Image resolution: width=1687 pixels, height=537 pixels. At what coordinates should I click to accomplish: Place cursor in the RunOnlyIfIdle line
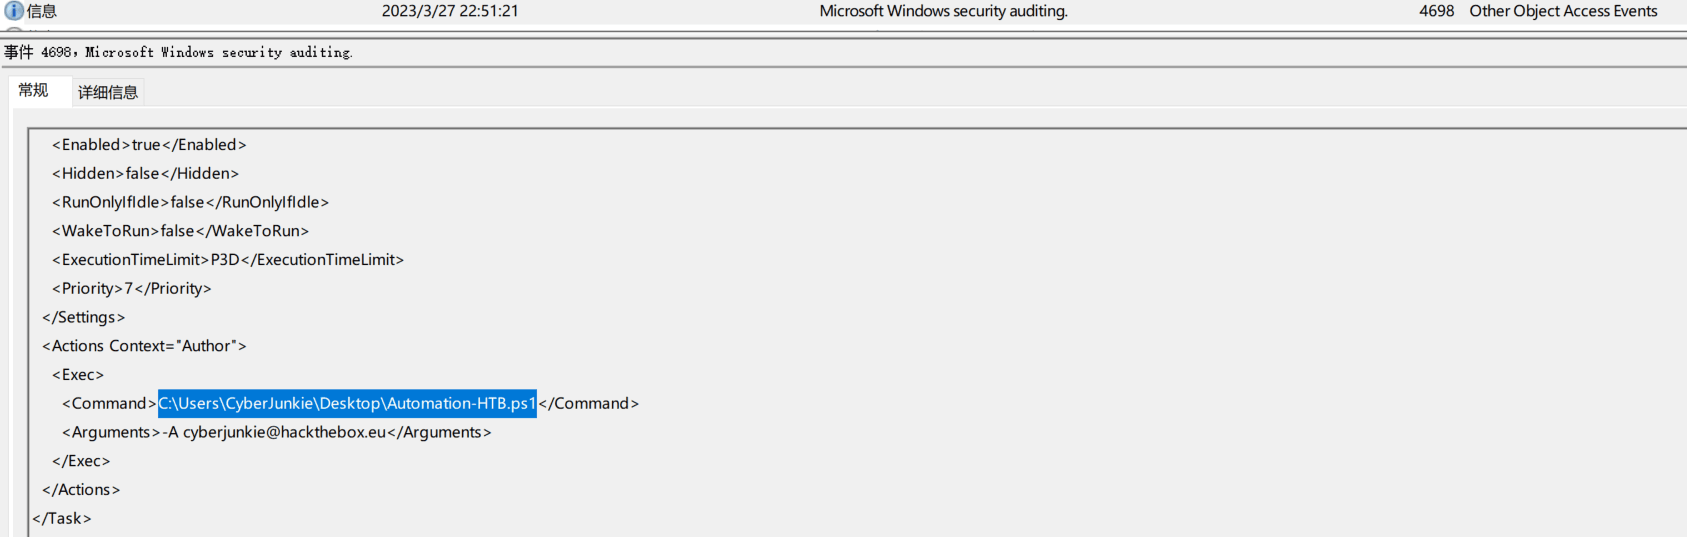click(x=190, y=202)
